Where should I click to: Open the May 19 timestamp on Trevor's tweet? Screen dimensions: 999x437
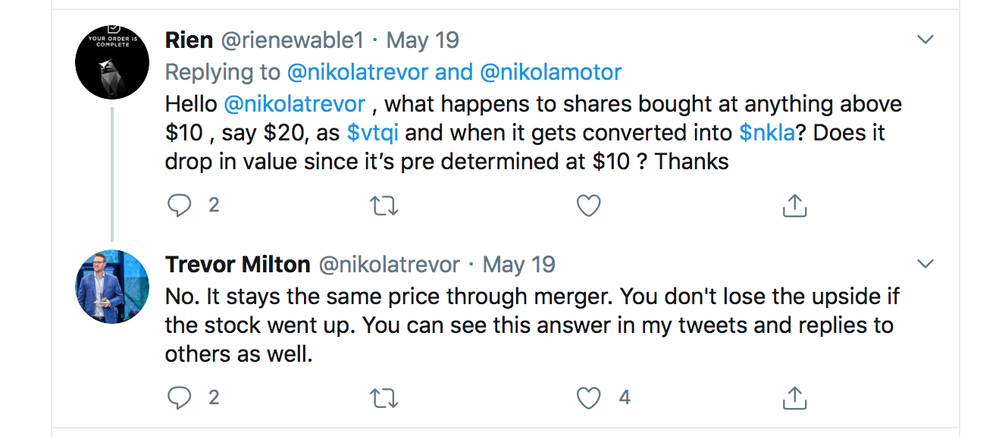point(519,265)
